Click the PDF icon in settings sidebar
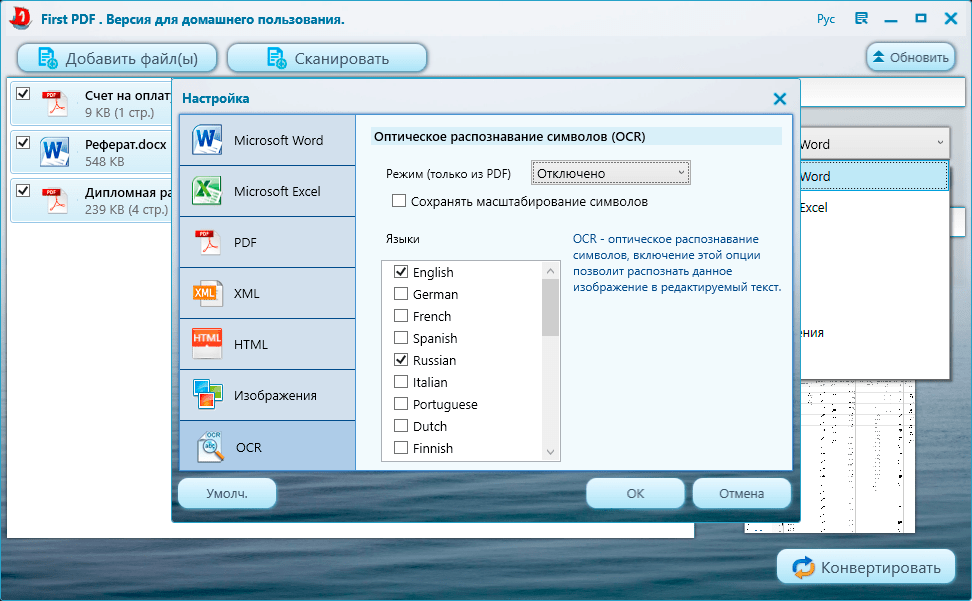The height and width of the screenshot is (601, 972). point(206,242)
